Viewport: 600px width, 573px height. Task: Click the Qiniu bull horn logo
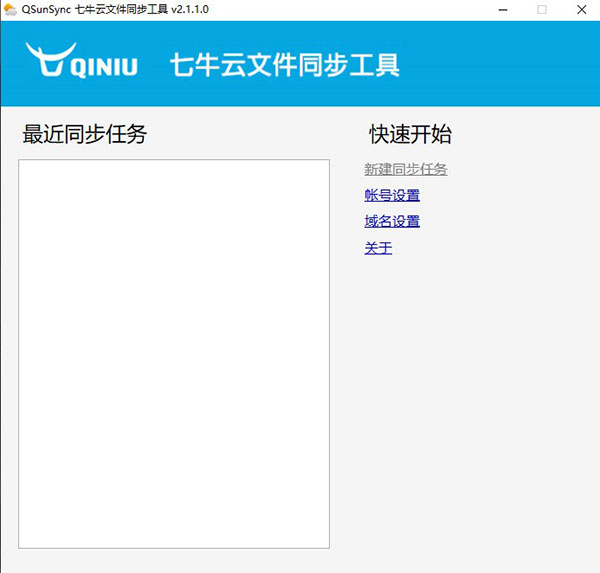click(46, 60)
